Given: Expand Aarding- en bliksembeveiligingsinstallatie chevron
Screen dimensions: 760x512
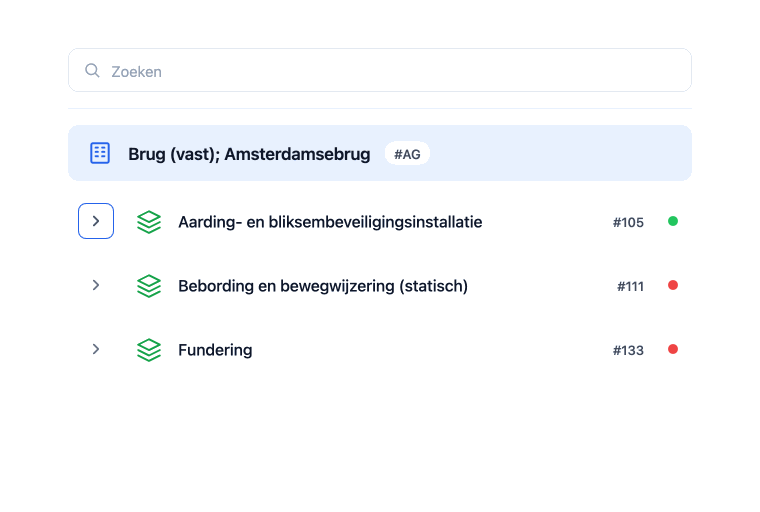Looking at the screenshot, I should point(96,221).
